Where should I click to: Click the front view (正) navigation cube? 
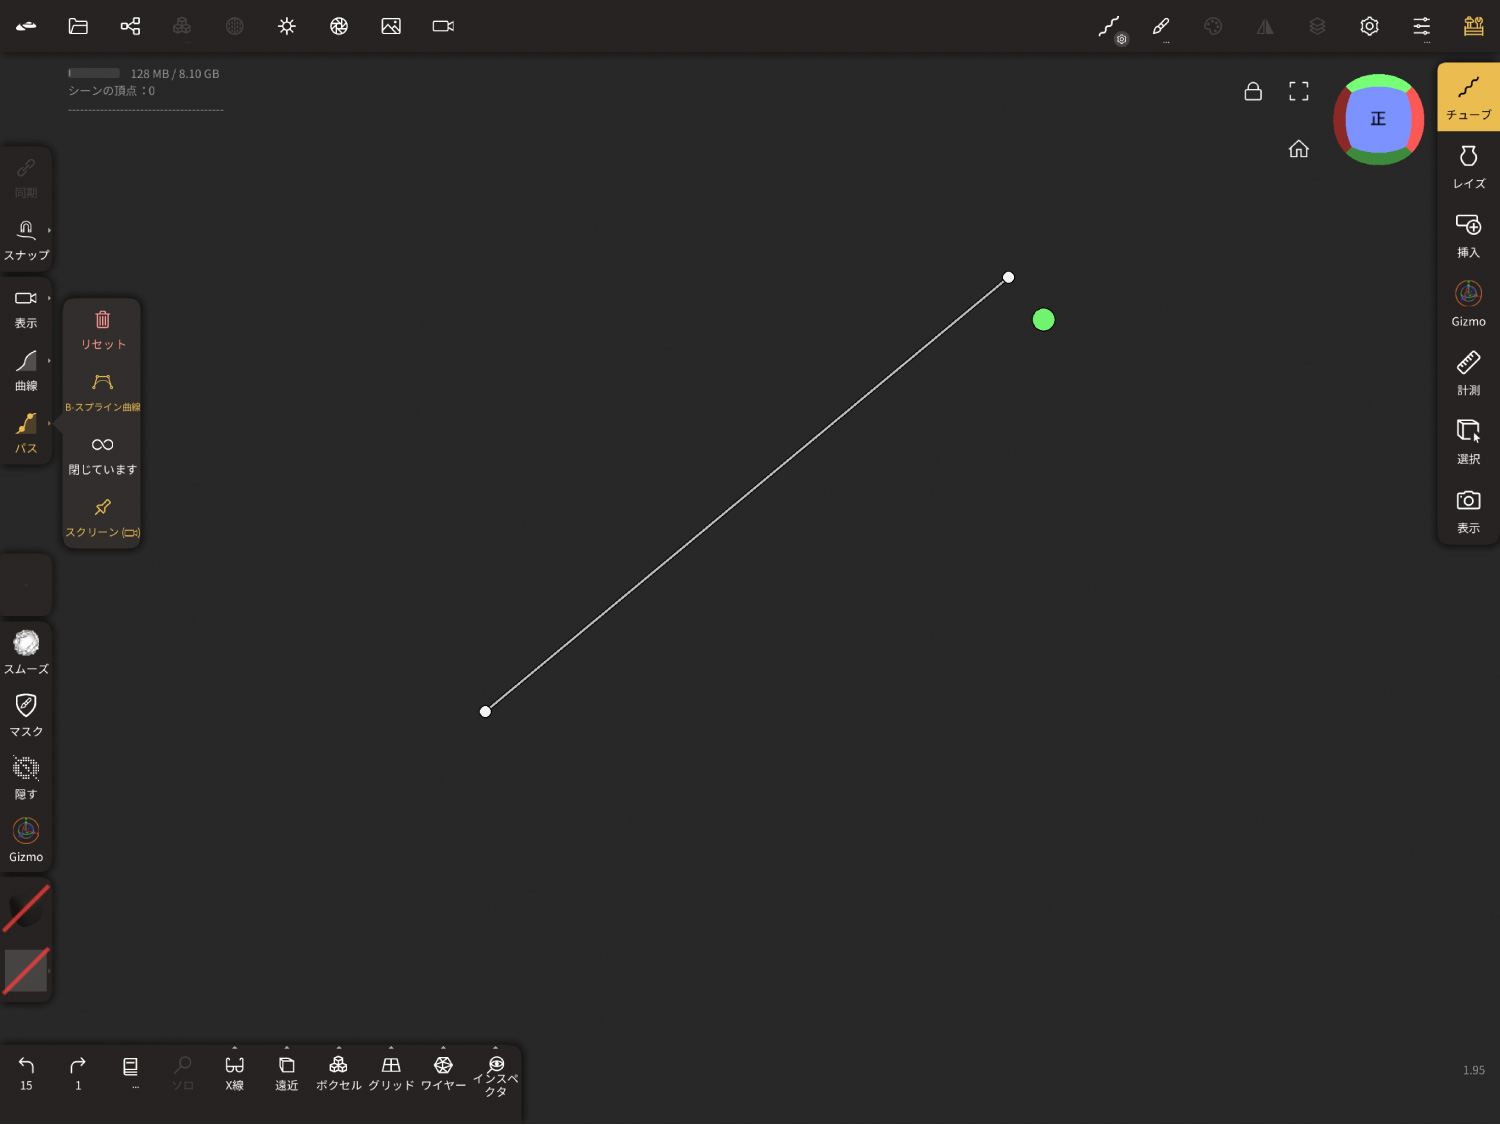pos(1378,119)
